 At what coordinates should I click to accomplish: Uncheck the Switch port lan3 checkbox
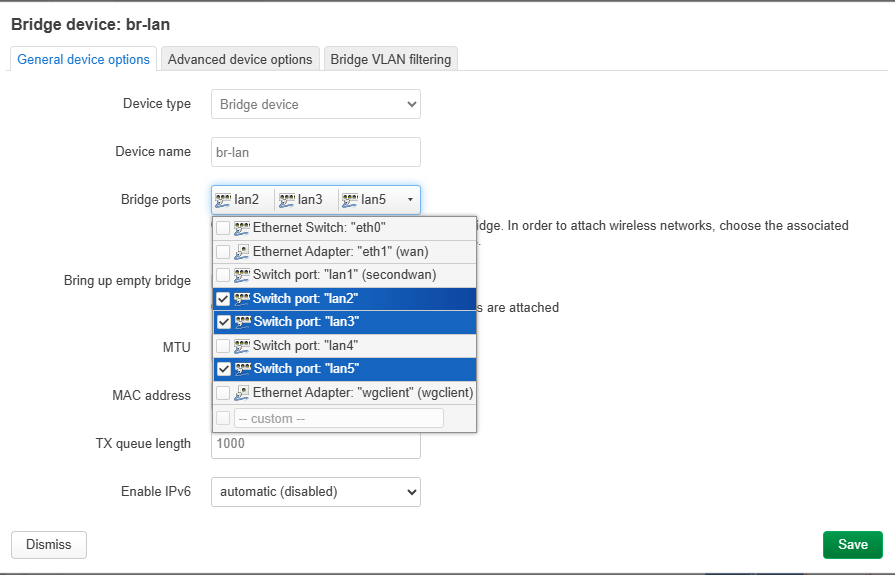click(224, 322)
